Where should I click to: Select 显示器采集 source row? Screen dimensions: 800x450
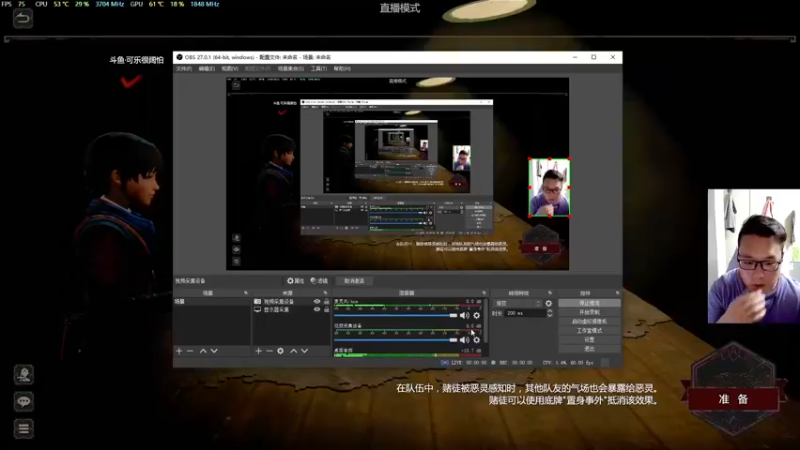tap(291, 309)
